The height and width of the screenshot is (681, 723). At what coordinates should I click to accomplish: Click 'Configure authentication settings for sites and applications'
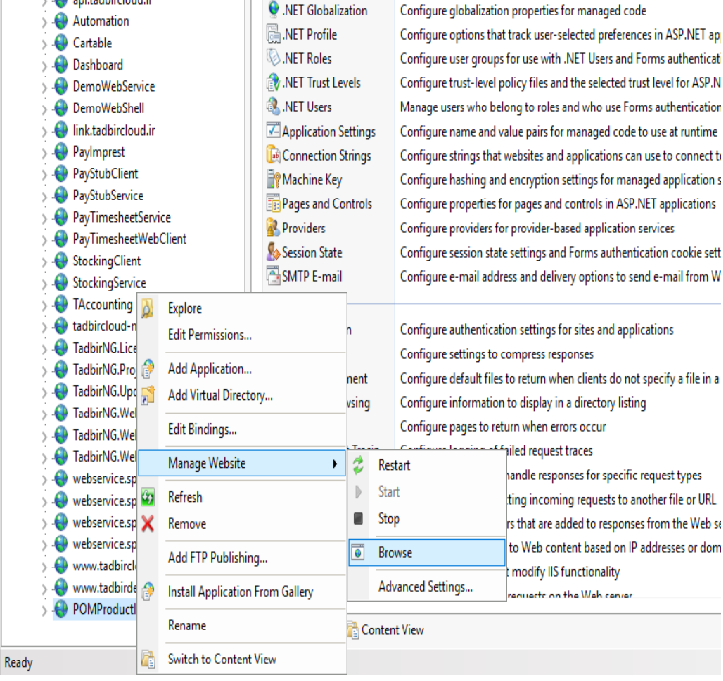click(x=537, y=330)
